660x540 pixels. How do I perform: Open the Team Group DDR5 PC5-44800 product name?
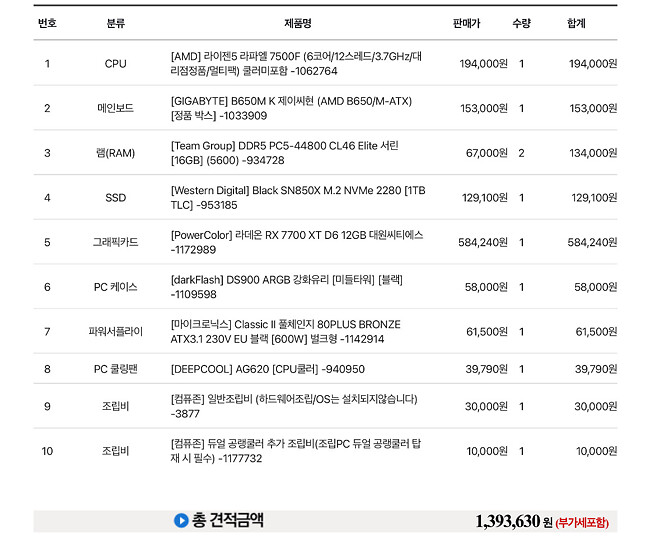pos(285,153)
